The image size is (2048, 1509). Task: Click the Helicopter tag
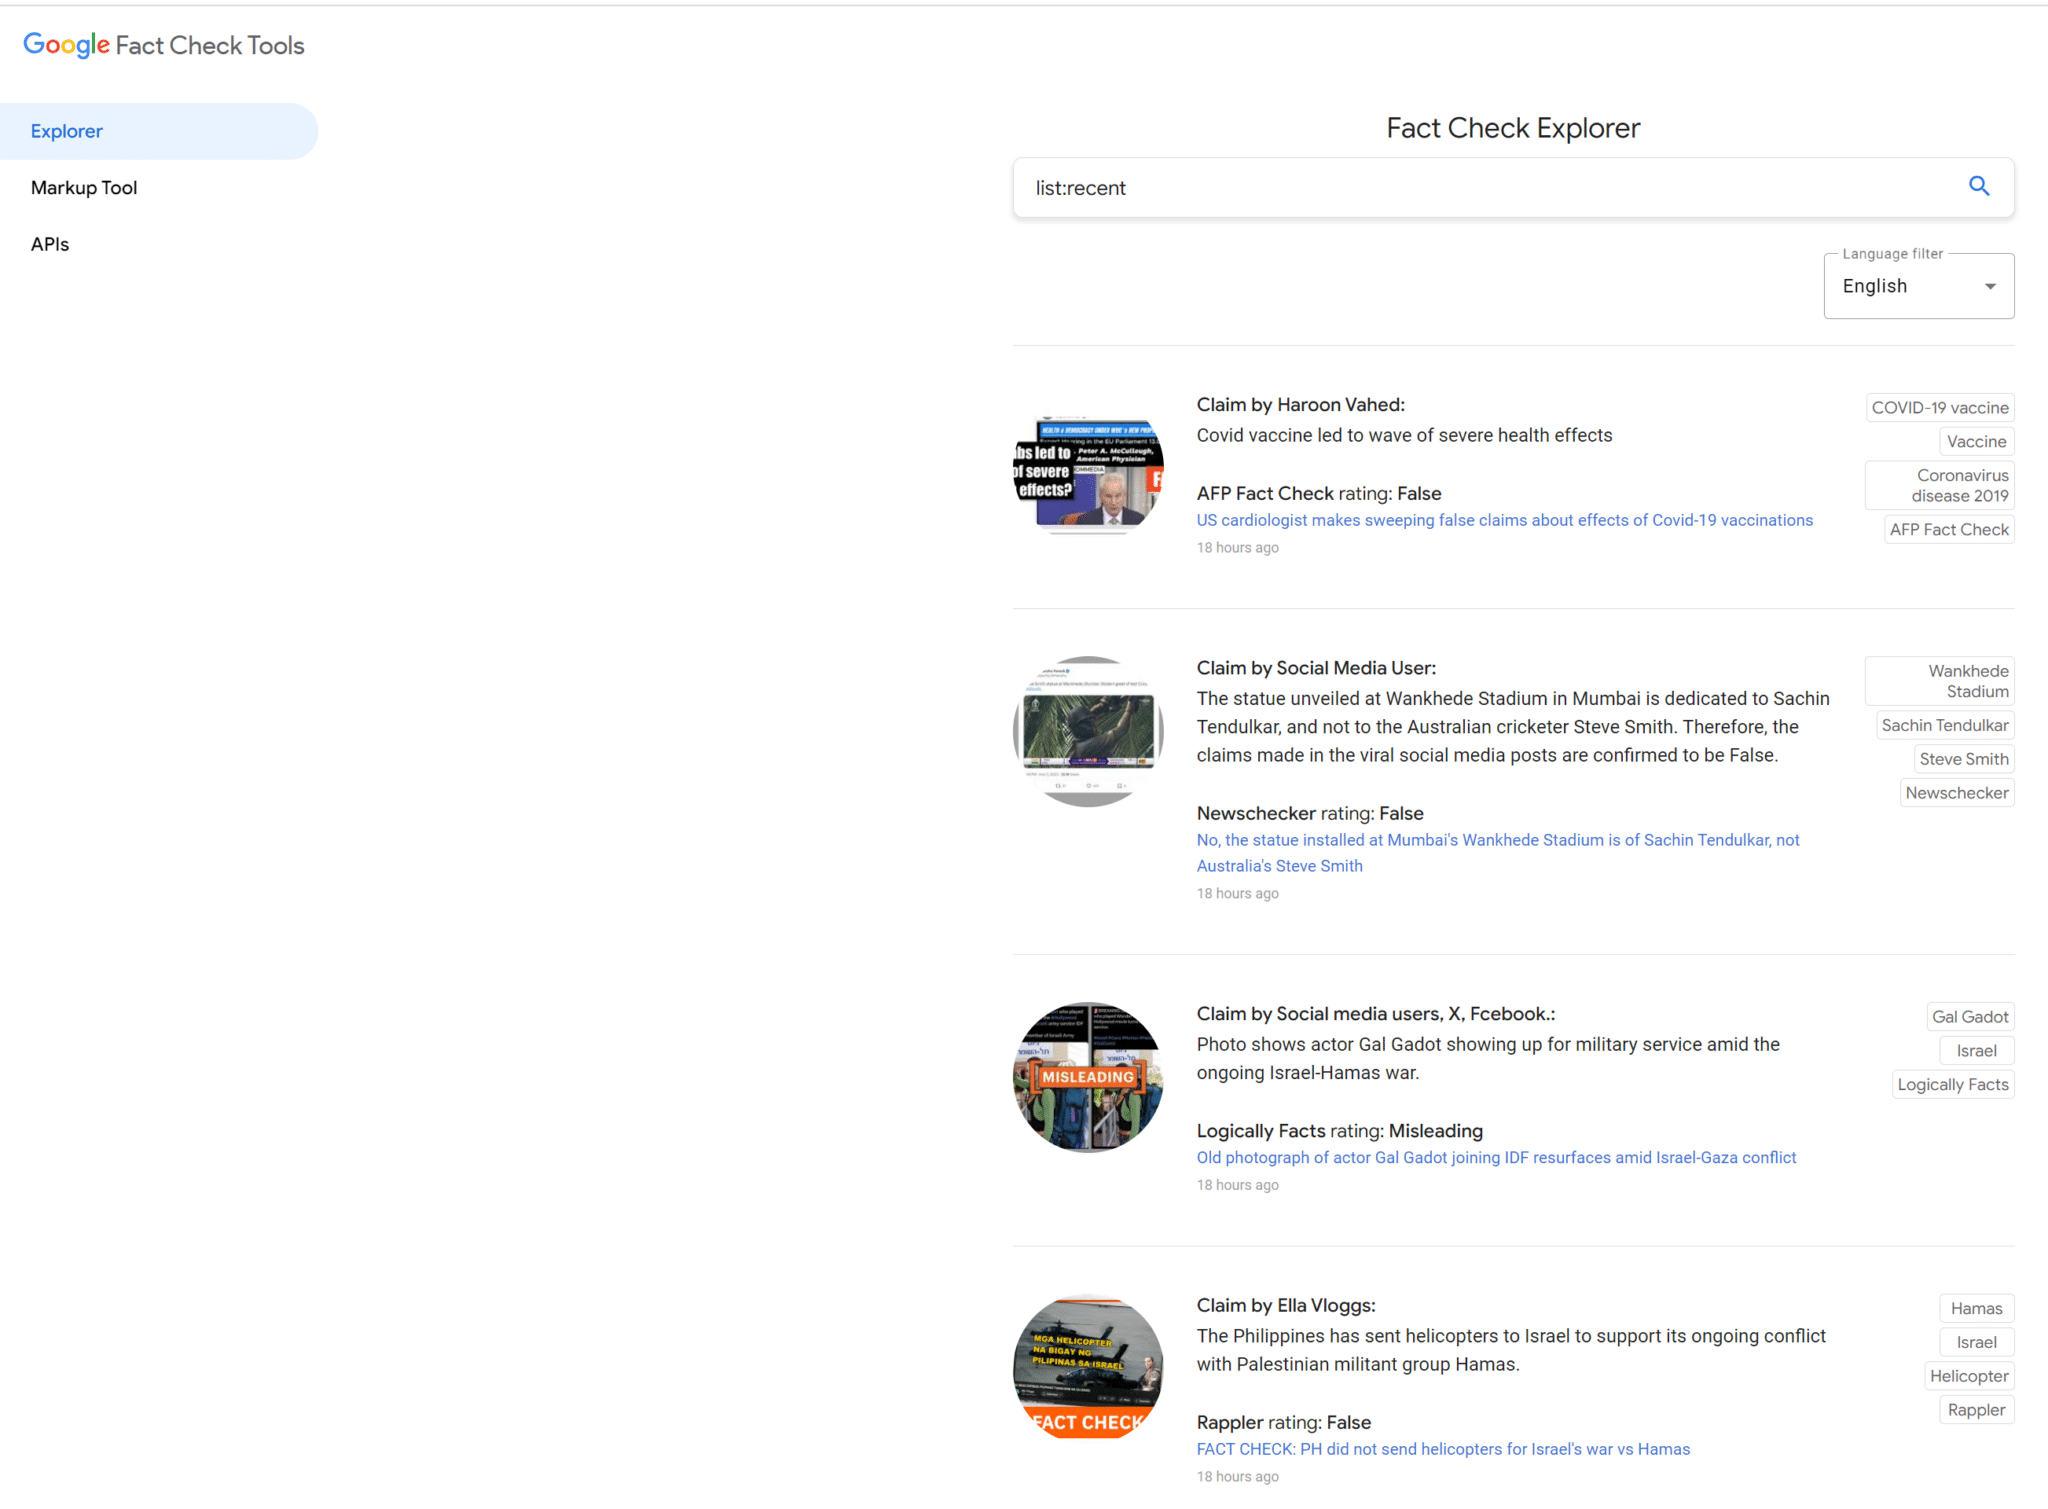[x=1968, y=1377]
